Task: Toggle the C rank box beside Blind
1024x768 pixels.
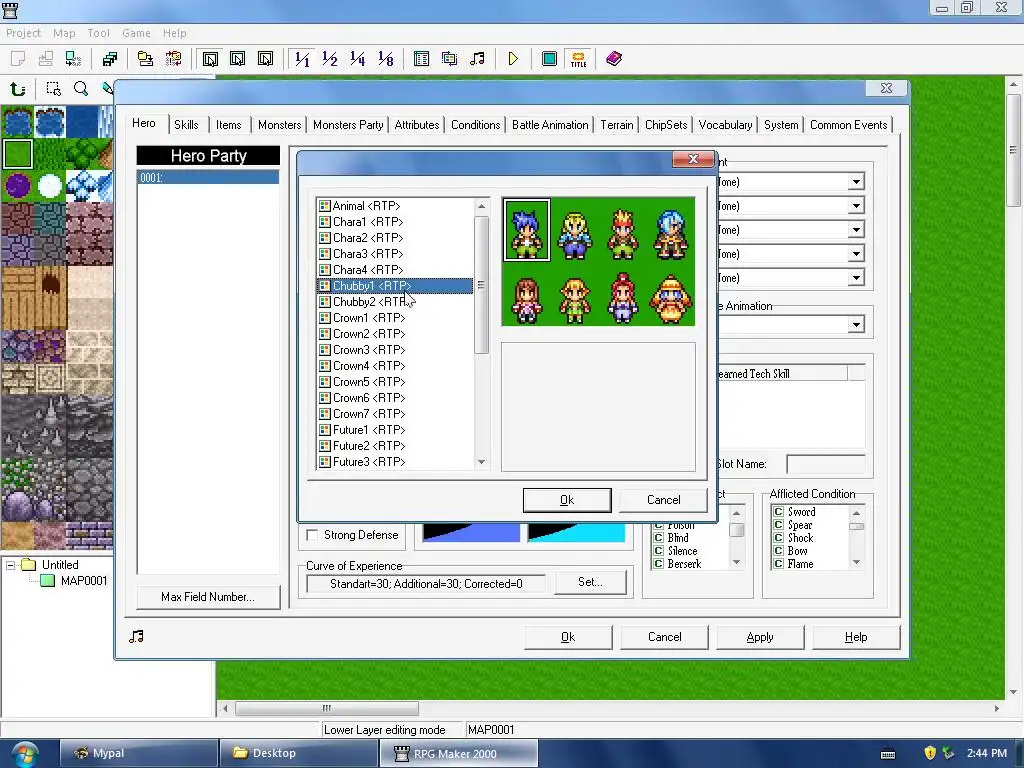Action: point(658,537)
